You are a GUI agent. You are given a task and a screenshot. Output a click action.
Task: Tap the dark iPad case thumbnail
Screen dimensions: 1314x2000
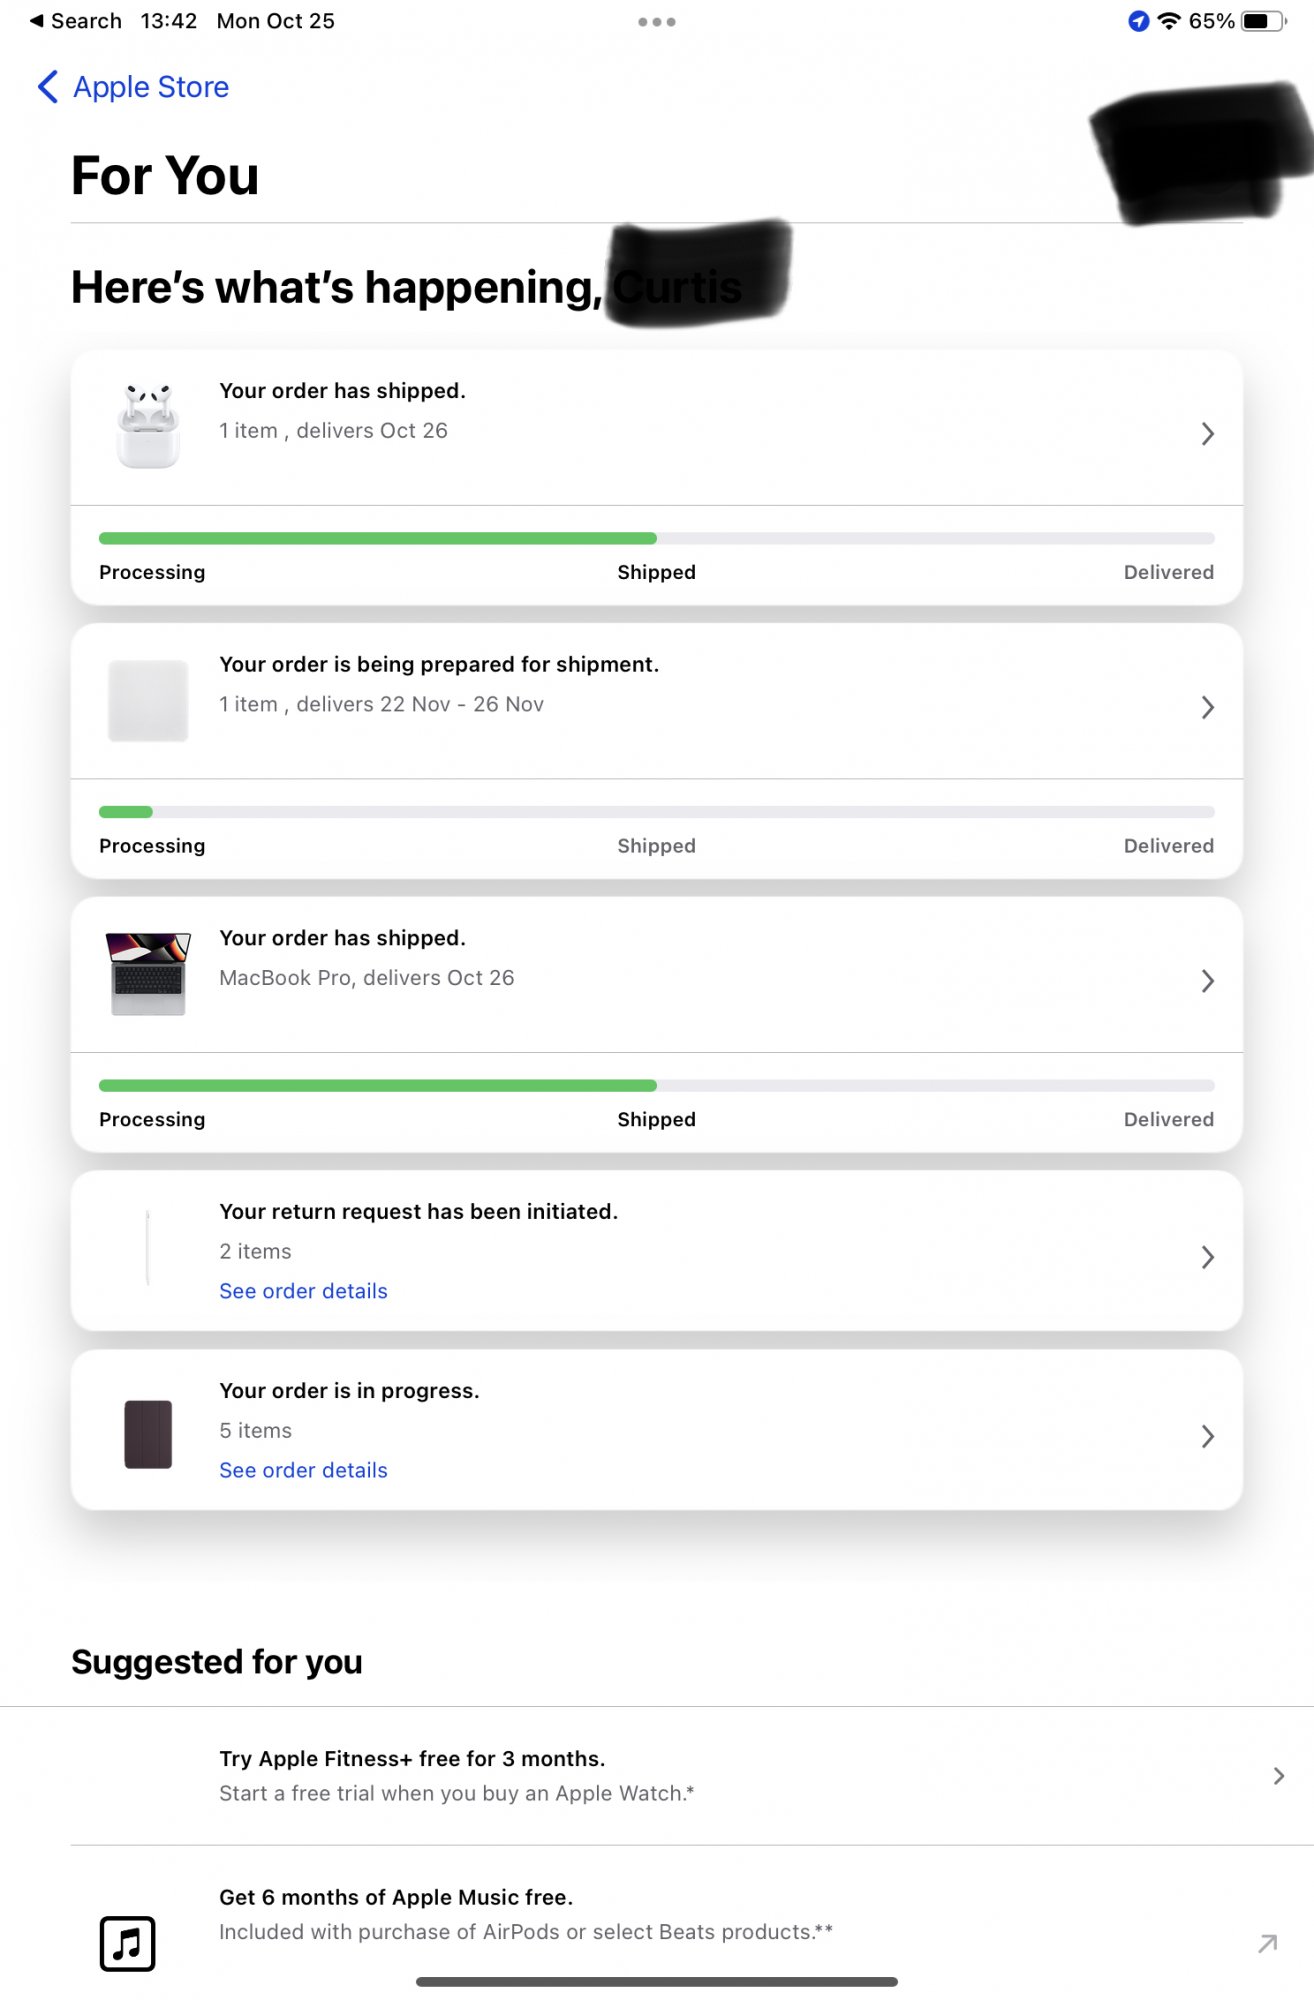(x=148, y=1434)
